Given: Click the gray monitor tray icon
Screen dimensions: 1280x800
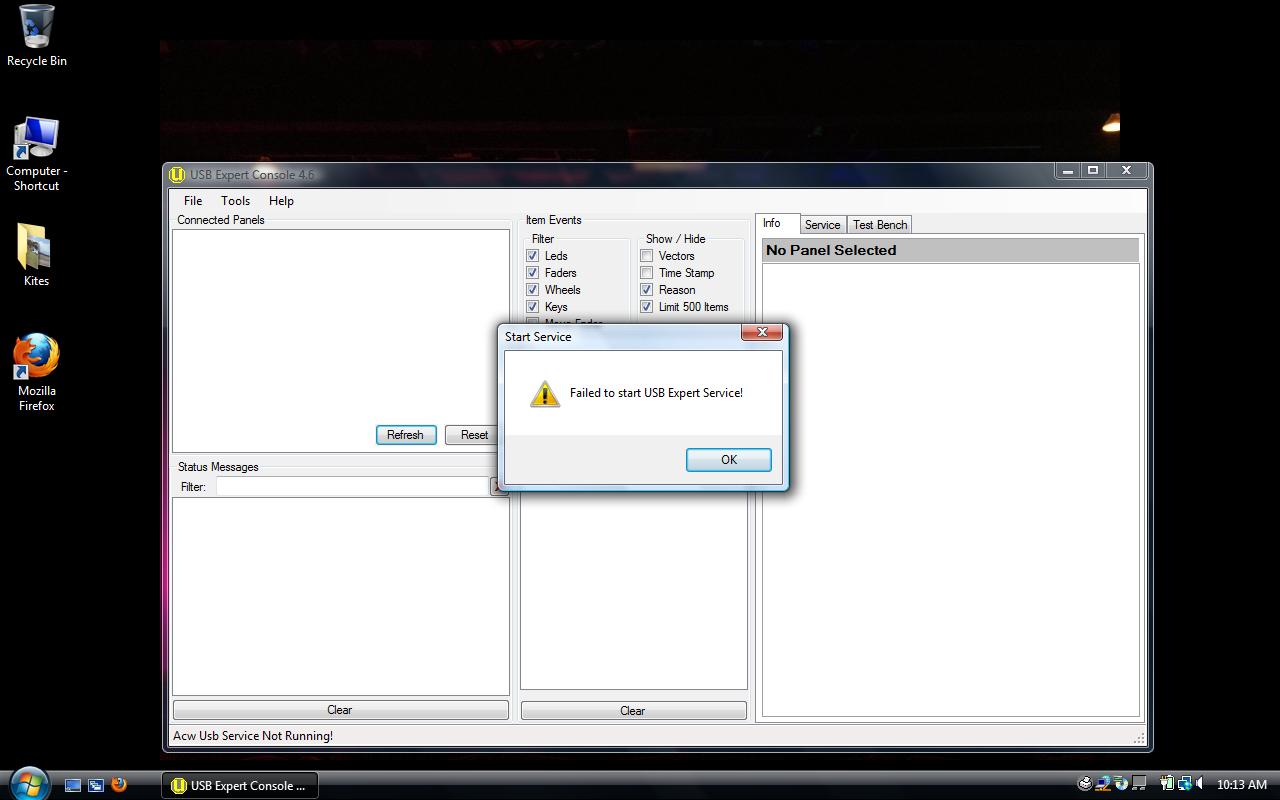Looking at the screenshot, I should click(x=1139, y=784).
